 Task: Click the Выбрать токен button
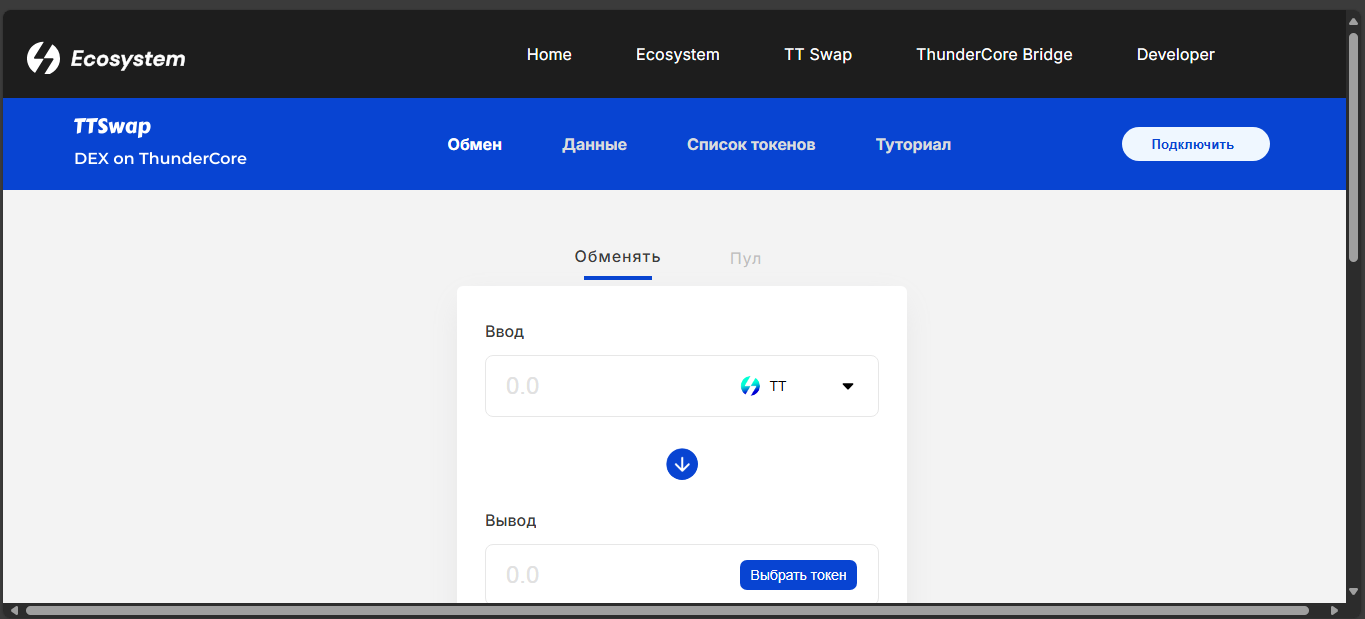tap(798, 575)
